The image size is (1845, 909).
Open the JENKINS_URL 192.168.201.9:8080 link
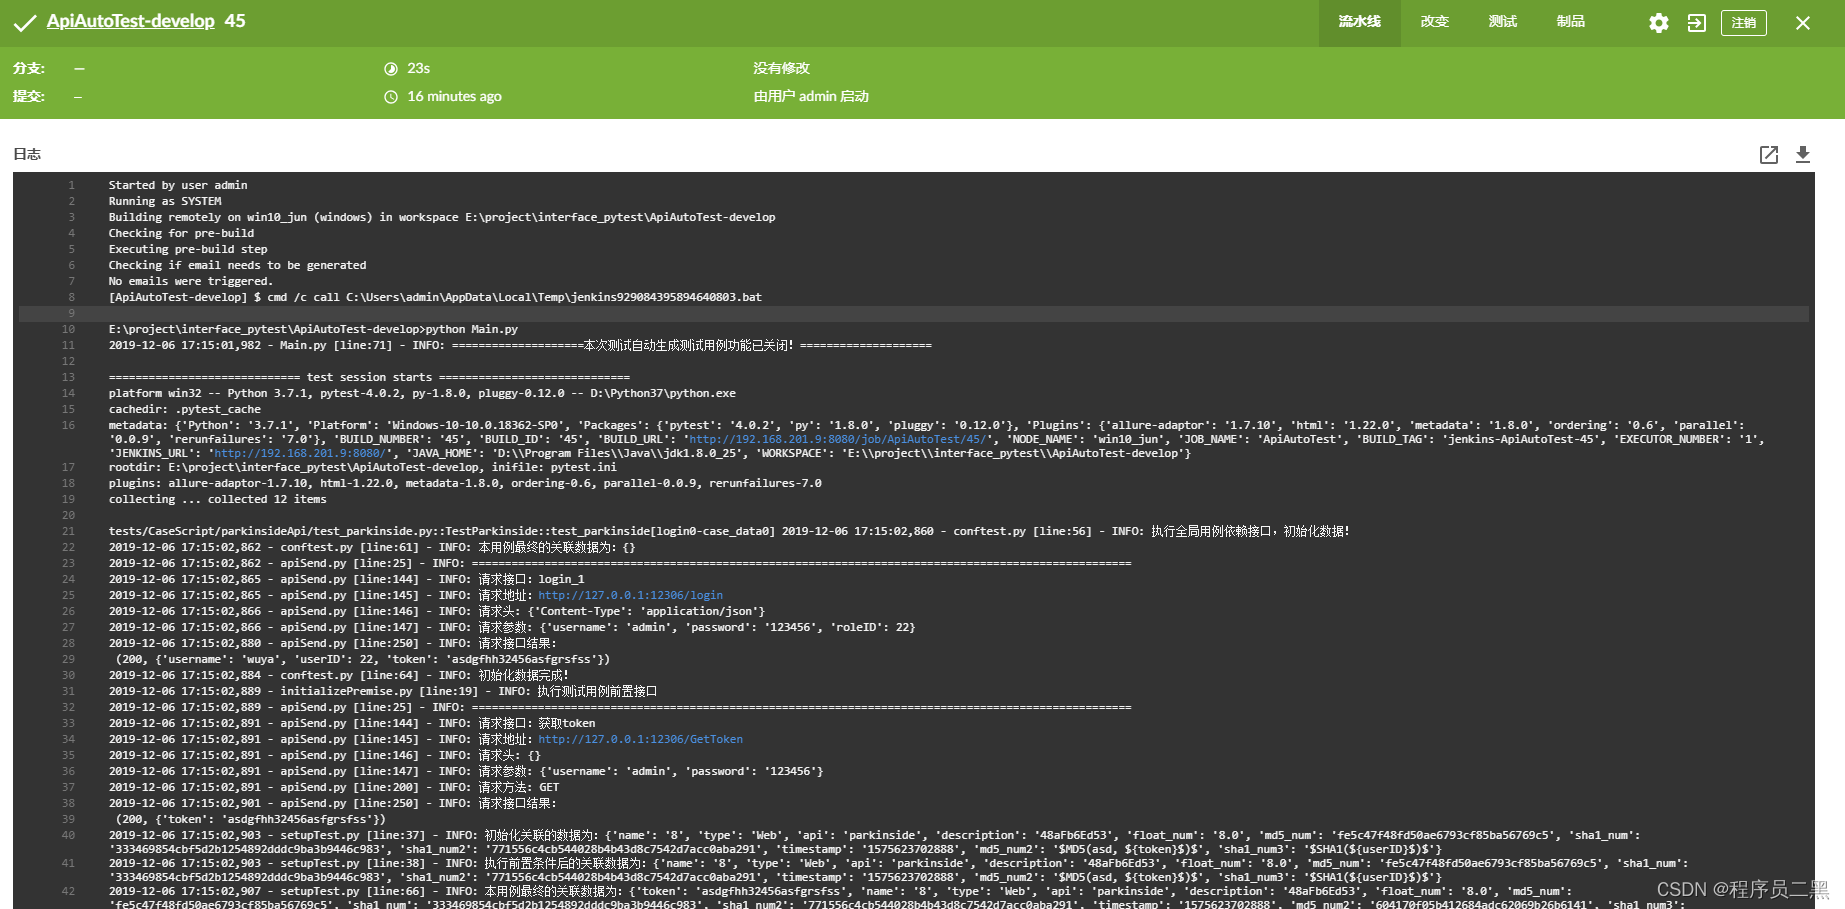[299, 453]
